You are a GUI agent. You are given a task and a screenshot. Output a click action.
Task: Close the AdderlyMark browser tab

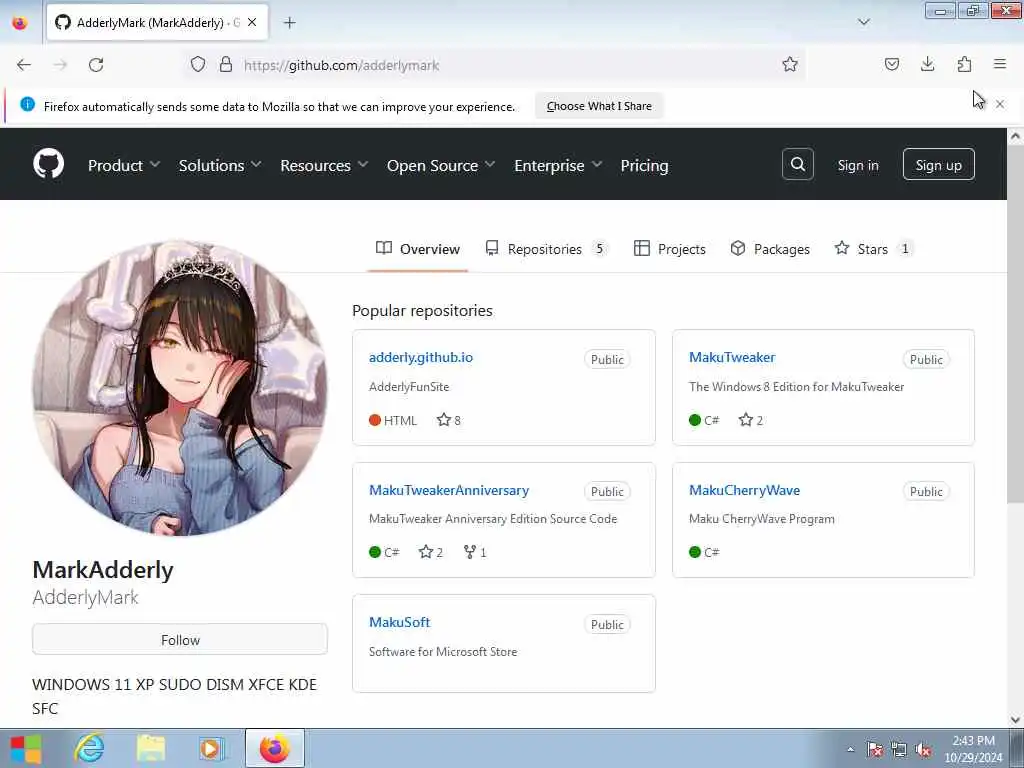coord(252,22)
